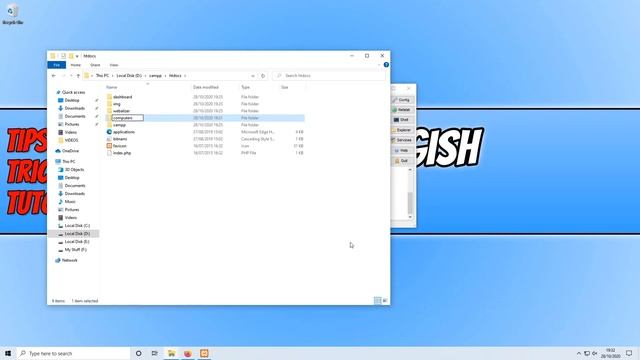Open Task View on the taskbar
The image size is (640, 360).
[x=155, y=353]
